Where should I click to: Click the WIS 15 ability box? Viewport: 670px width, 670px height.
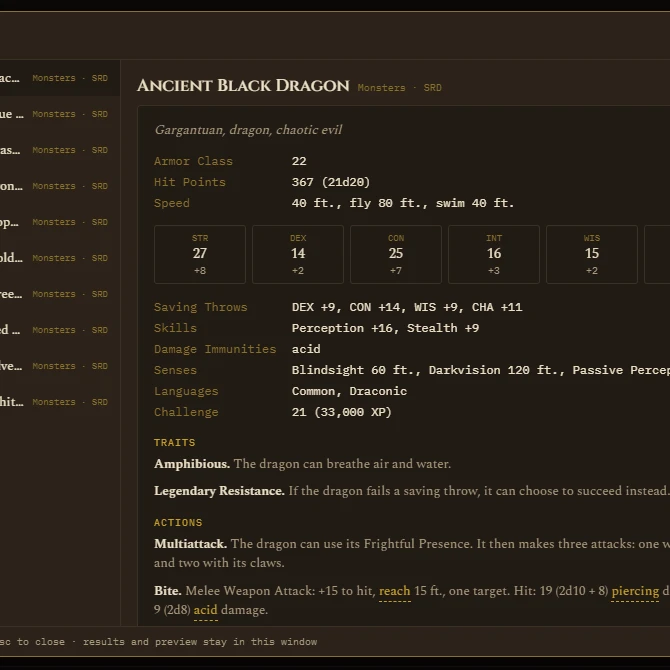pos(592,254)
